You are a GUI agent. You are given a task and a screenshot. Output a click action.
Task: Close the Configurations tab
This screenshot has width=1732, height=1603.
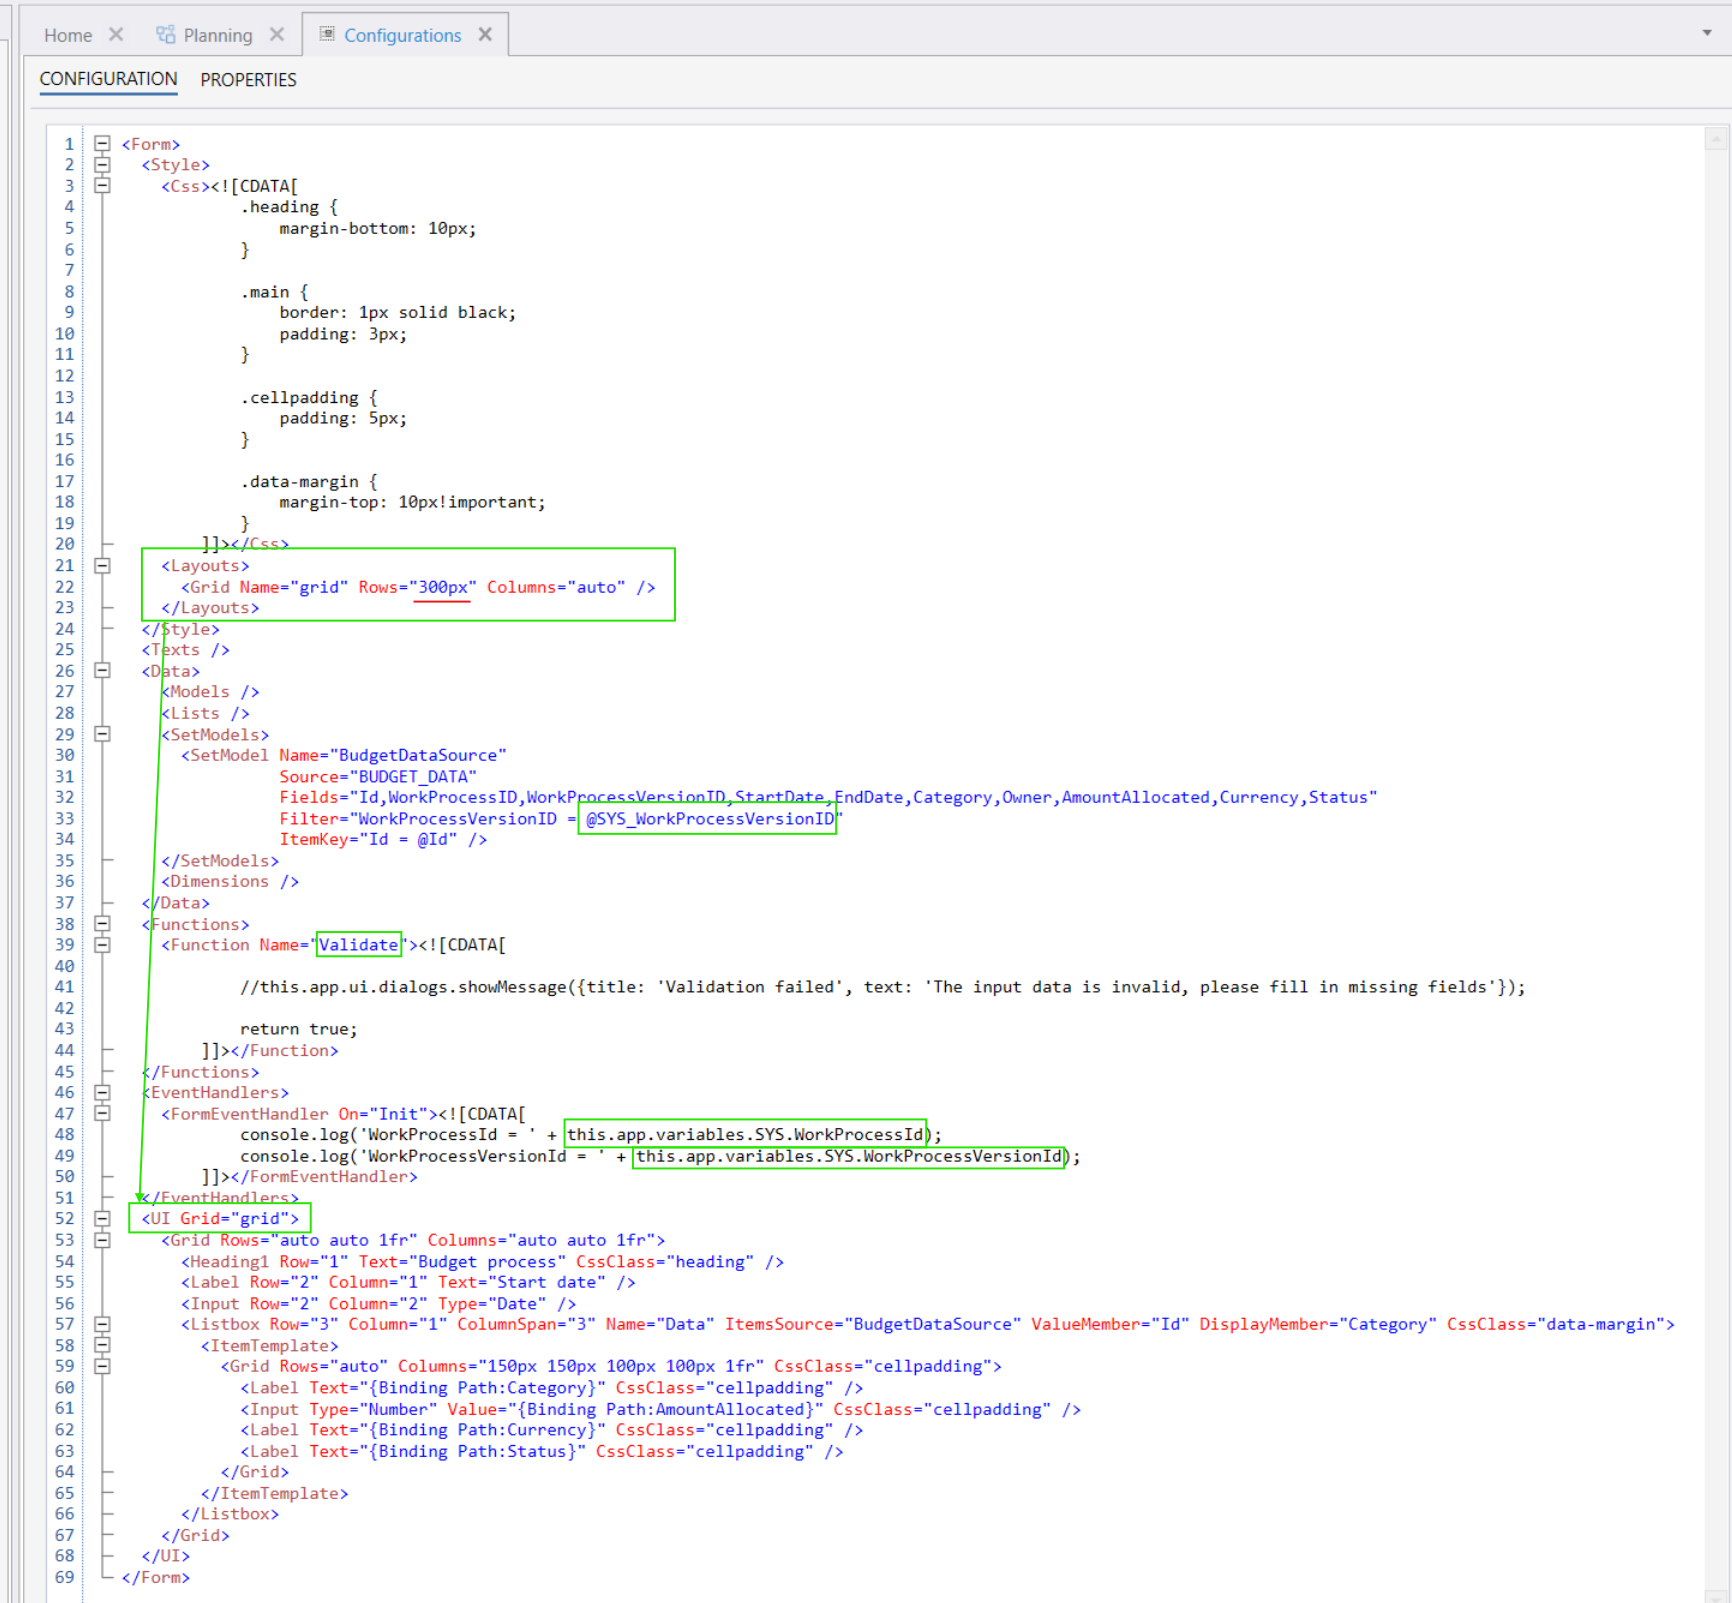click(x=485, y=34)
